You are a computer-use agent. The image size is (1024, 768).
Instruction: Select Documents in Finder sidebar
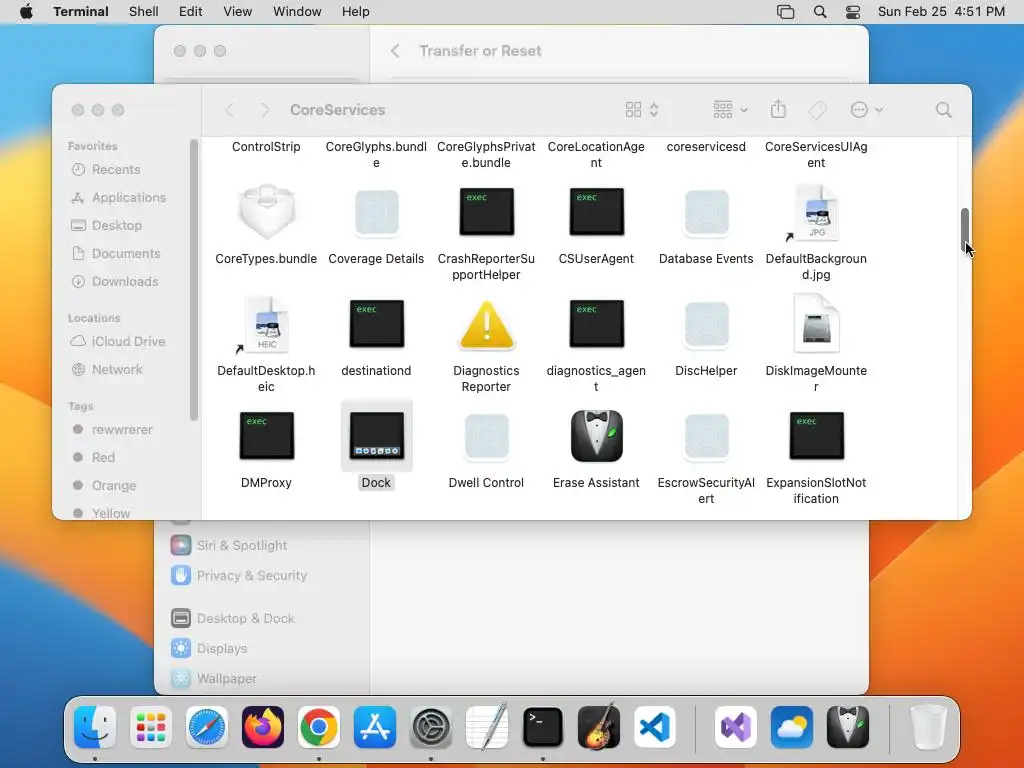(128, 253)
